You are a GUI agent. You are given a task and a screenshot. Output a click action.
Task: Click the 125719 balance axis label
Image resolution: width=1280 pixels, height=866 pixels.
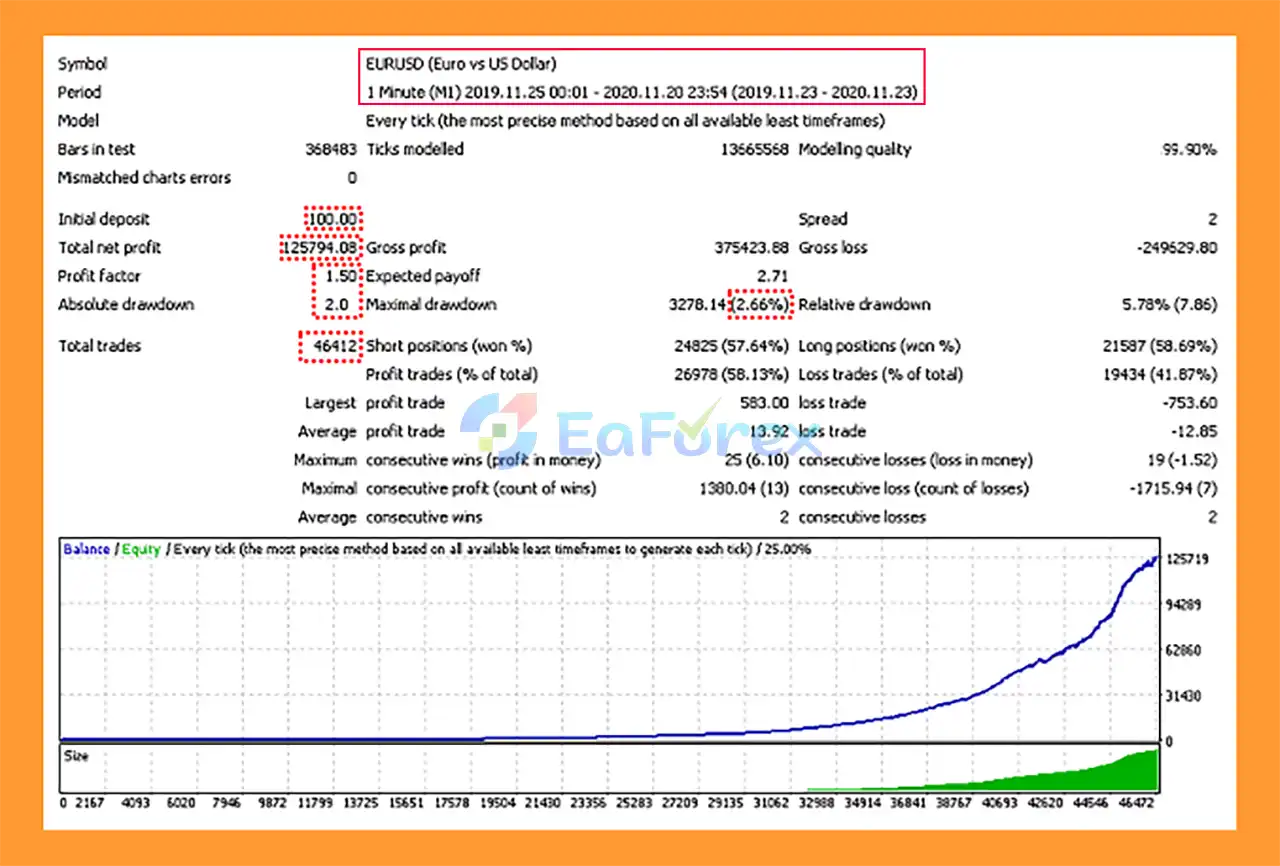1188,559
